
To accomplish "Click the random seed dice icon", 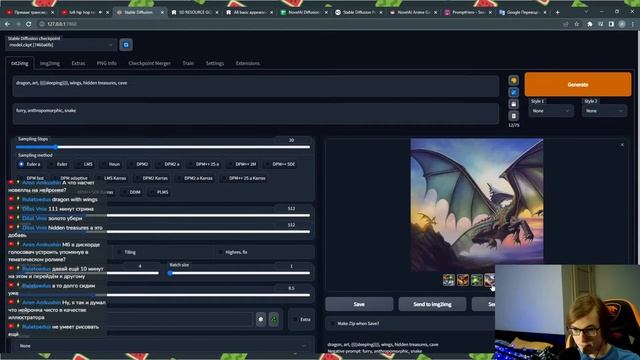I will pyautogui.click(x=261, y=319).
